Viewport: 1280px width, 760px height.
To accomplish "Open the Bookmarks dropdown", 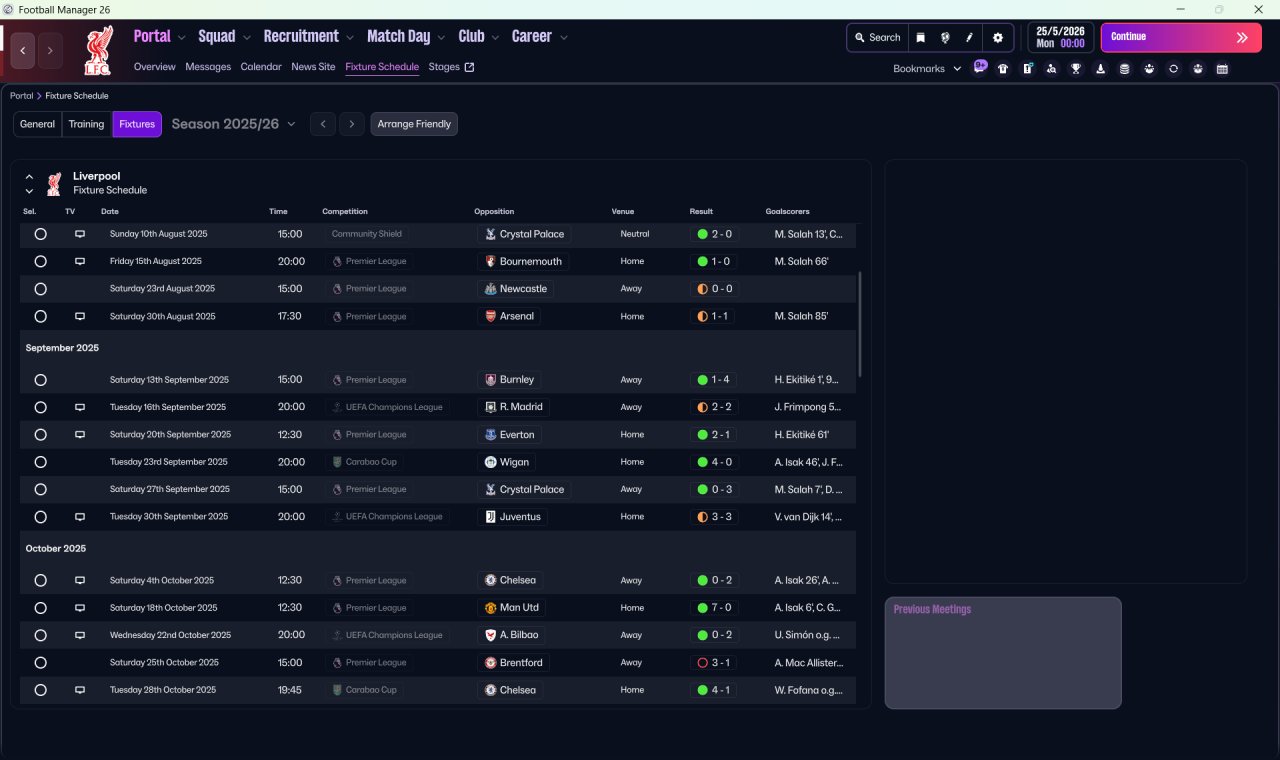I will 927,69.
